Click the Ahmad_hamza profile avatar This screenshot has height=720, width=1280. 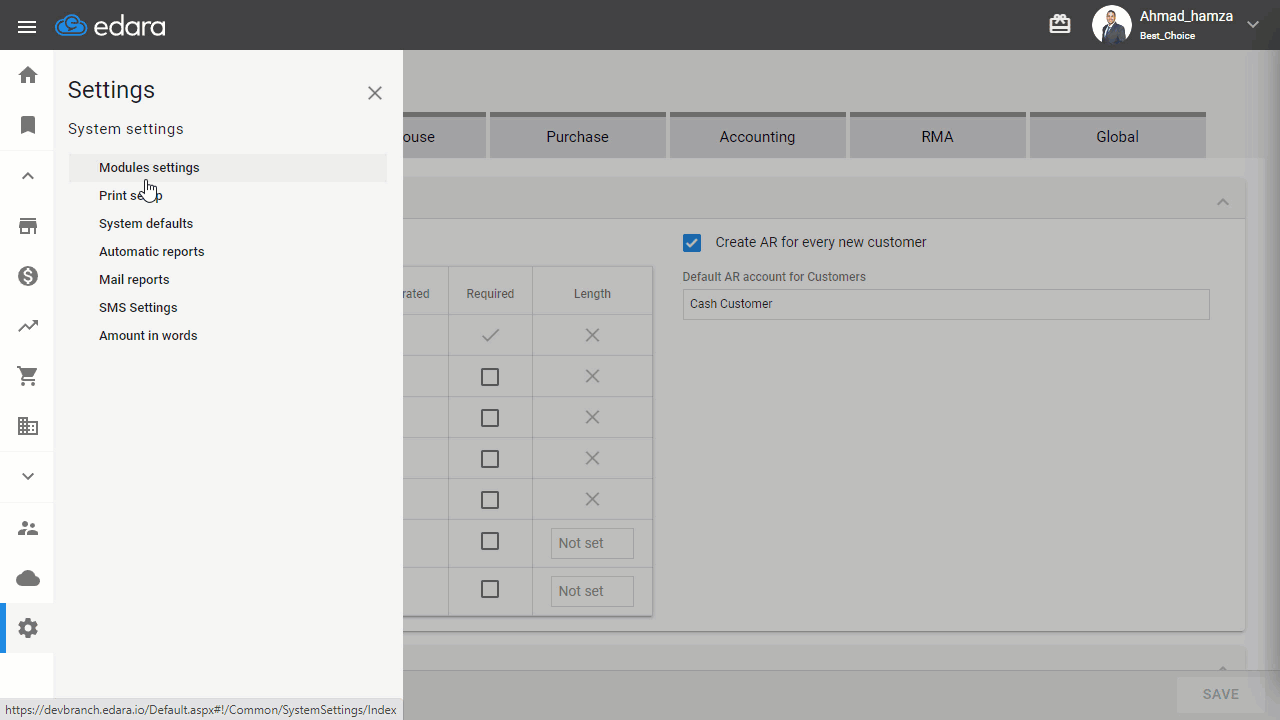coord(1111,25)
